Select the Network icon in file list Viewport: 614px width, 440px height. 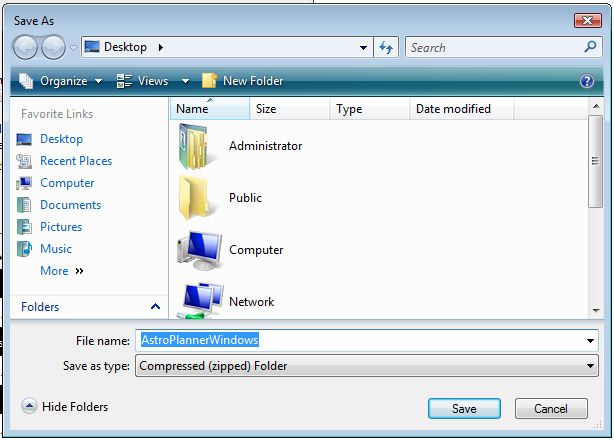(199, 300)
